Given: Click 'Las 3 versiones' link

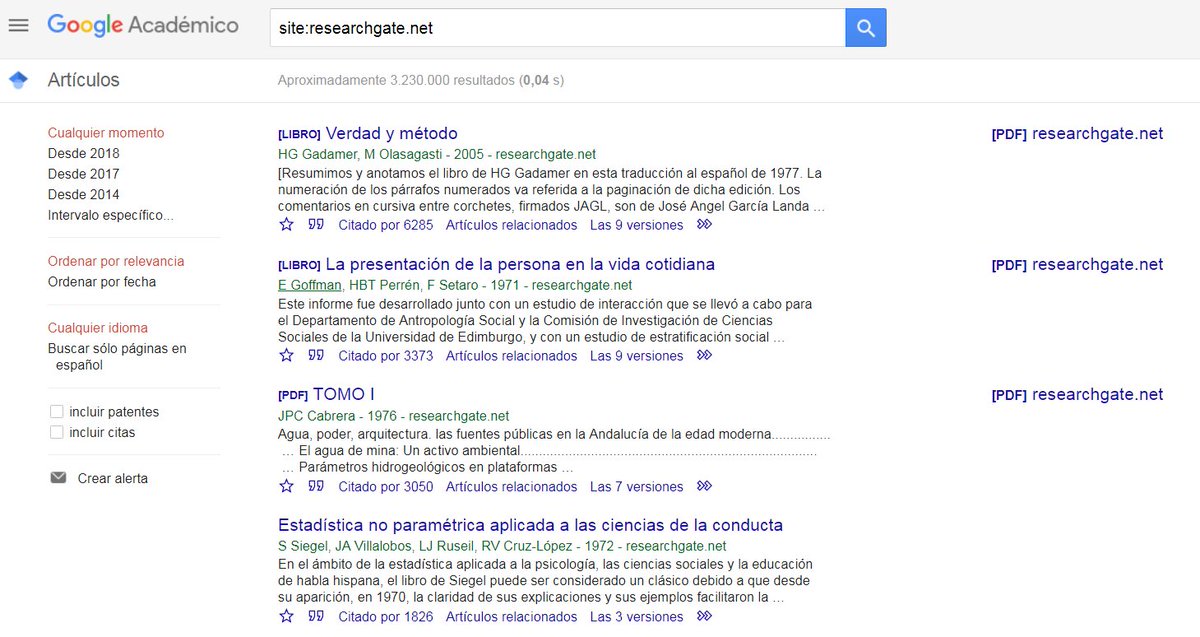Looking at the screenshot, I should point(637,617).
